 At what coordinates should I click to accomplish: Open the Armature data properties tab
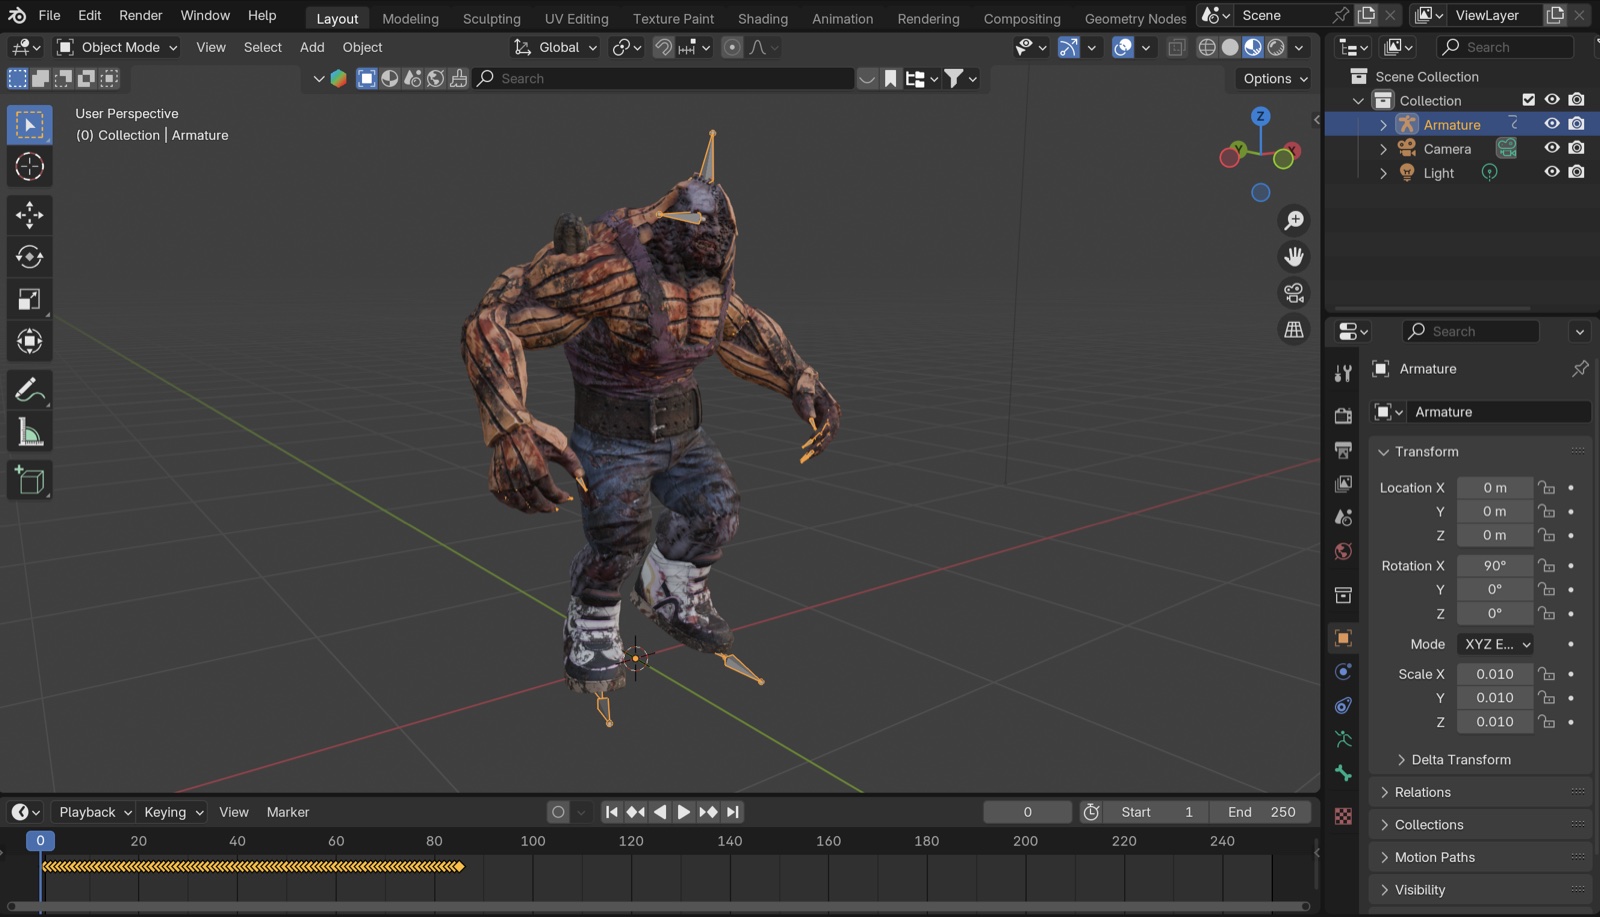[x=1343, y=739]
